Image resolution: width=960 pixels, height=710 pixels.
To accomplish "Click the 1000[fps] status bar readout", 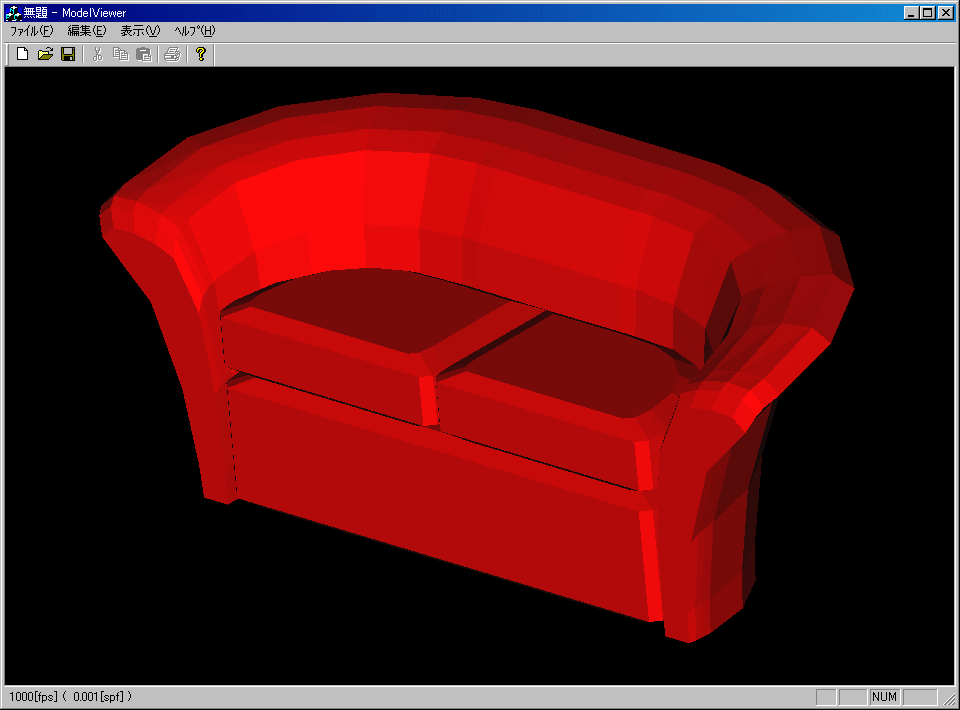I will [x=70, y=697].
